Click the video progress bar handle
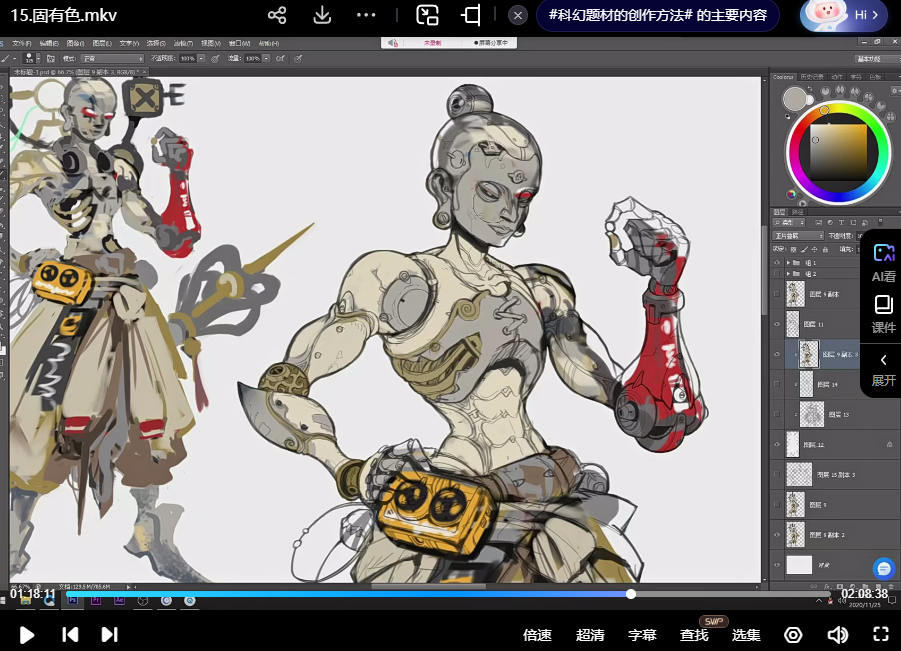Image resolution: width=901 pixels, height=651 pixels. (x=631, y=594)
